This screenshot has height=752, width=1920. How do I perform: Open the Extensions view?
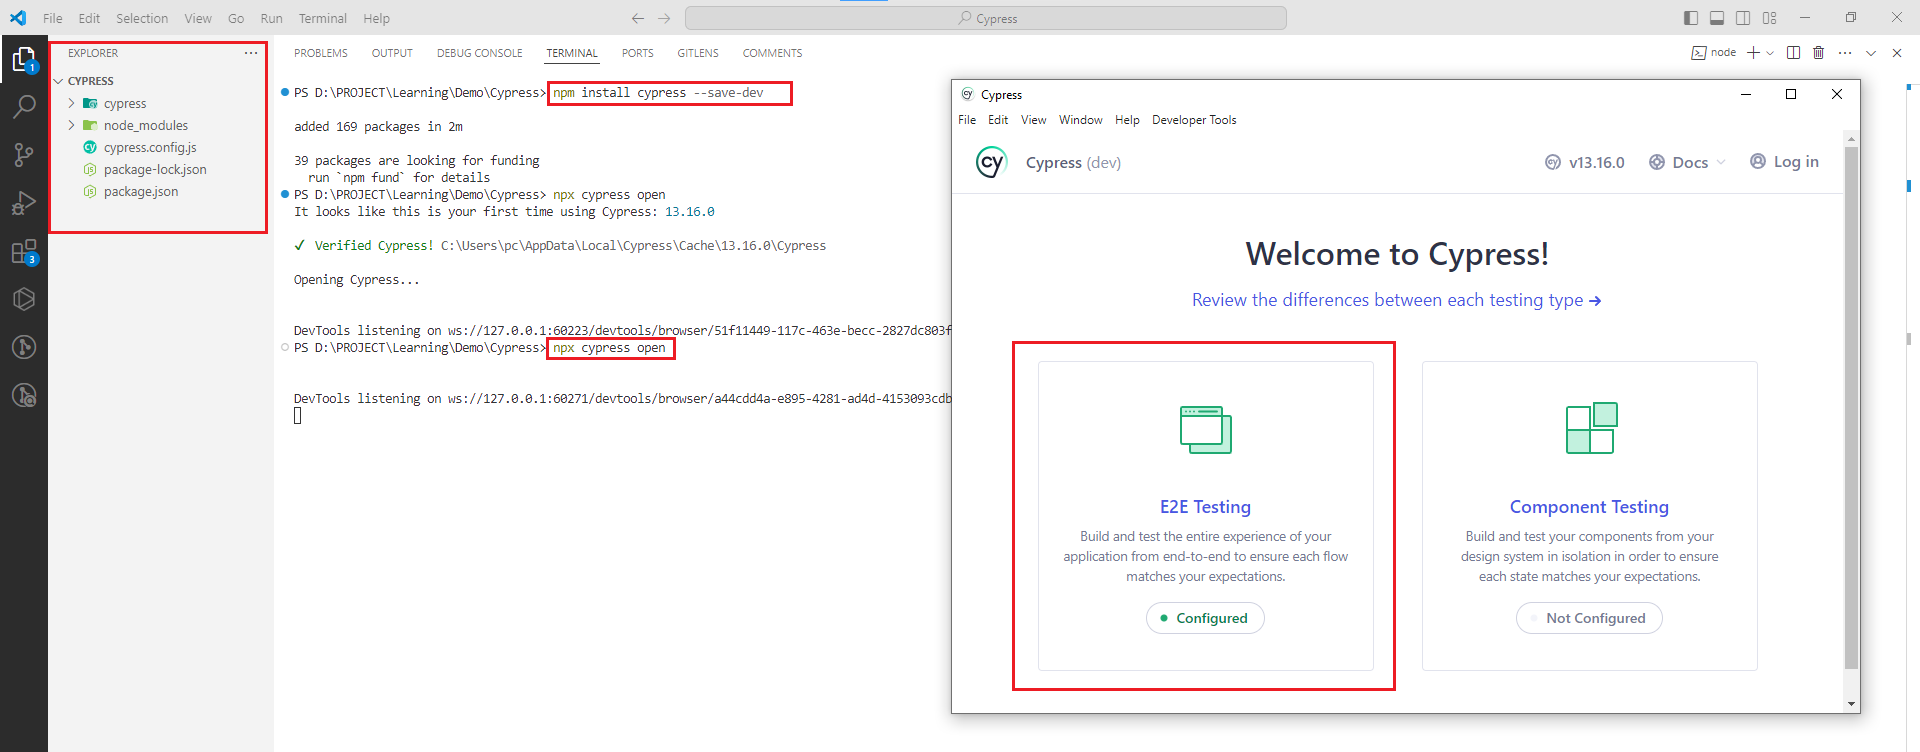24,252
